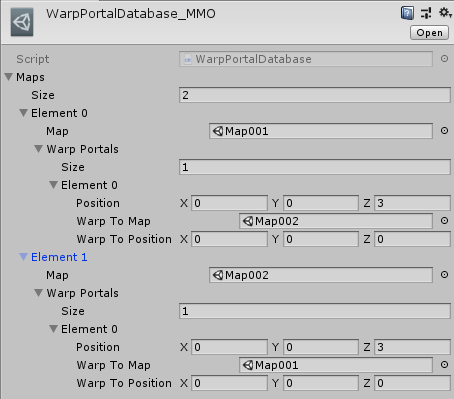
Task: Collapse Warp Portals under Element 1
Action: click(39, 293)
